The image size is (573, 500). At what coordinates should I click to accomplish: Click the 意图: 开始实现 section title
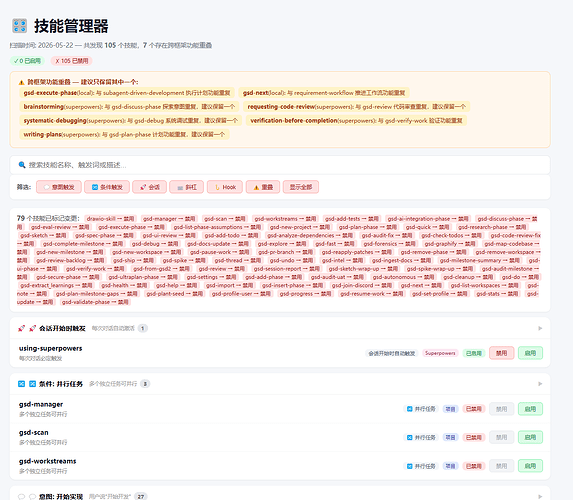[x=61, y=496]
